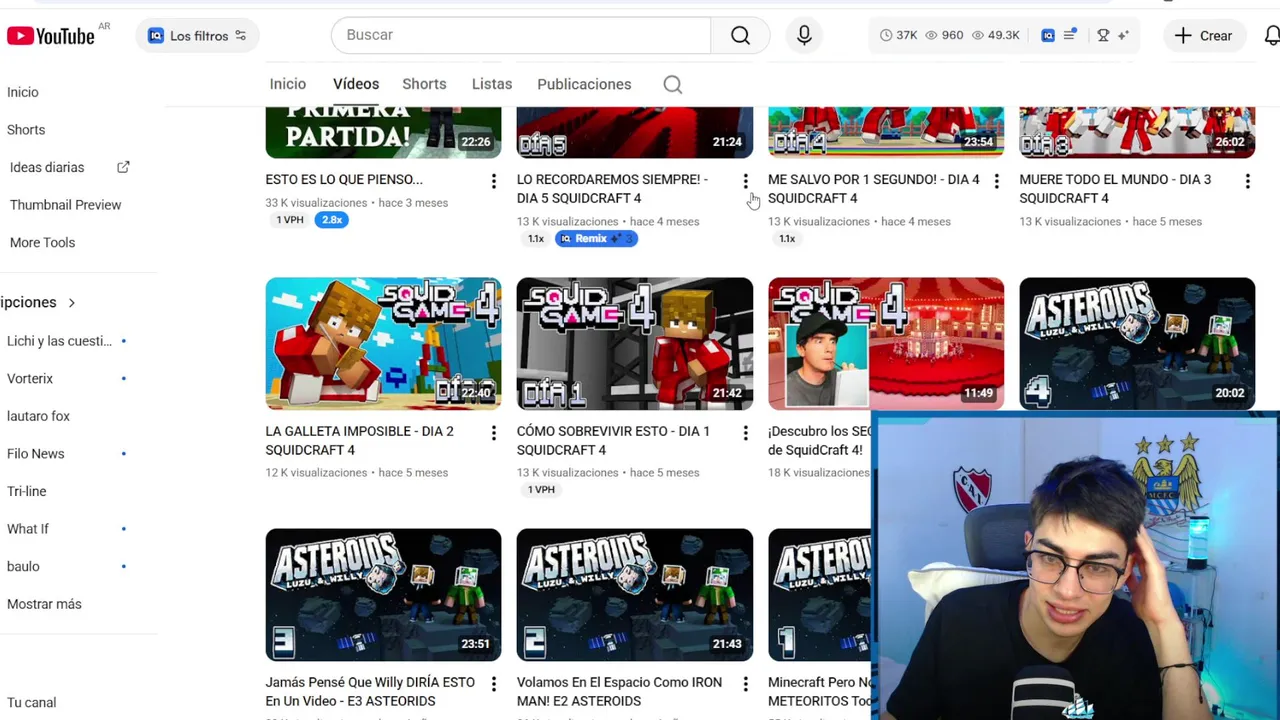This screenshot has height=720, width=1280.
Task: Click the clock 37K stat in vidIQ bar
Action: 899,35
